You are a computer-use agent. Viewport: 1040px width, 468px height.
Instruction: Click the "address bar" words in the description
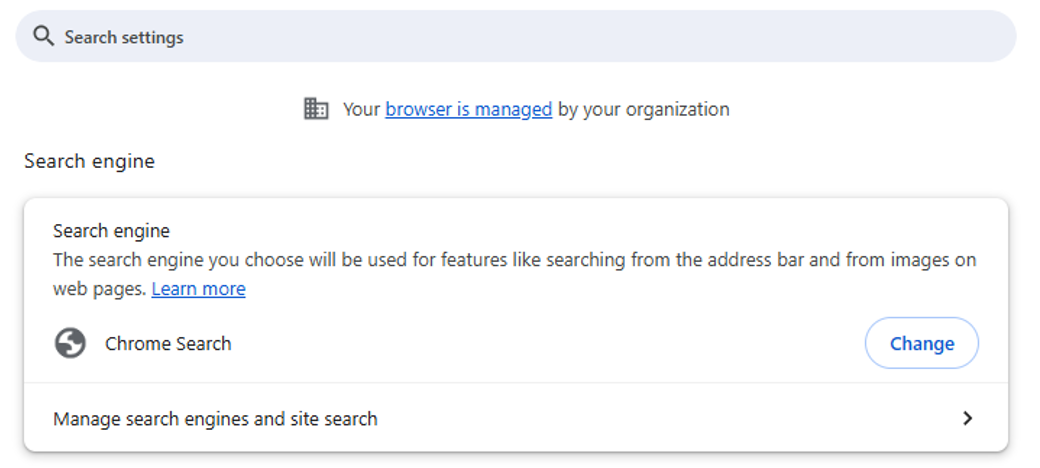[x=748, y=260]
